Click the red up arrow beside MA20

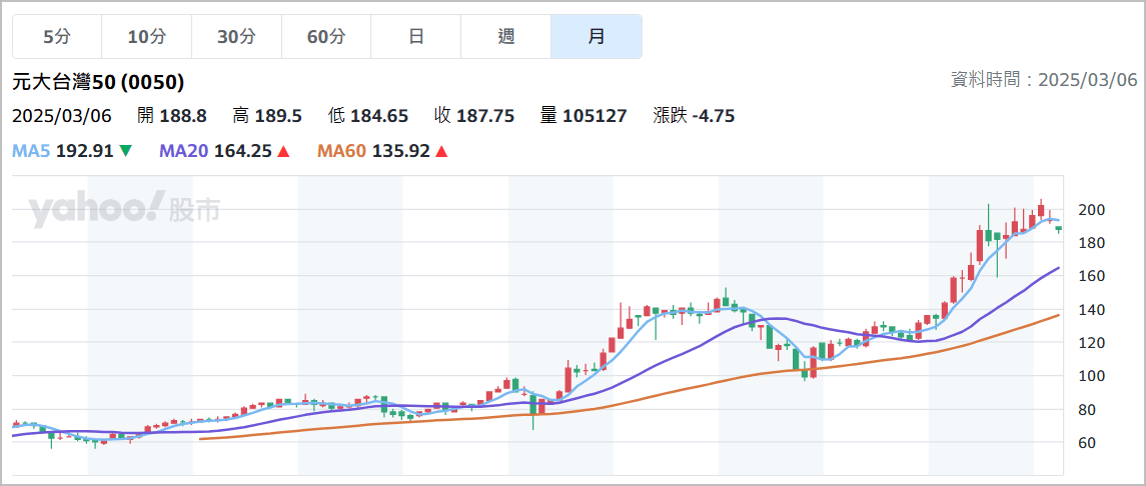click(284, 151)
